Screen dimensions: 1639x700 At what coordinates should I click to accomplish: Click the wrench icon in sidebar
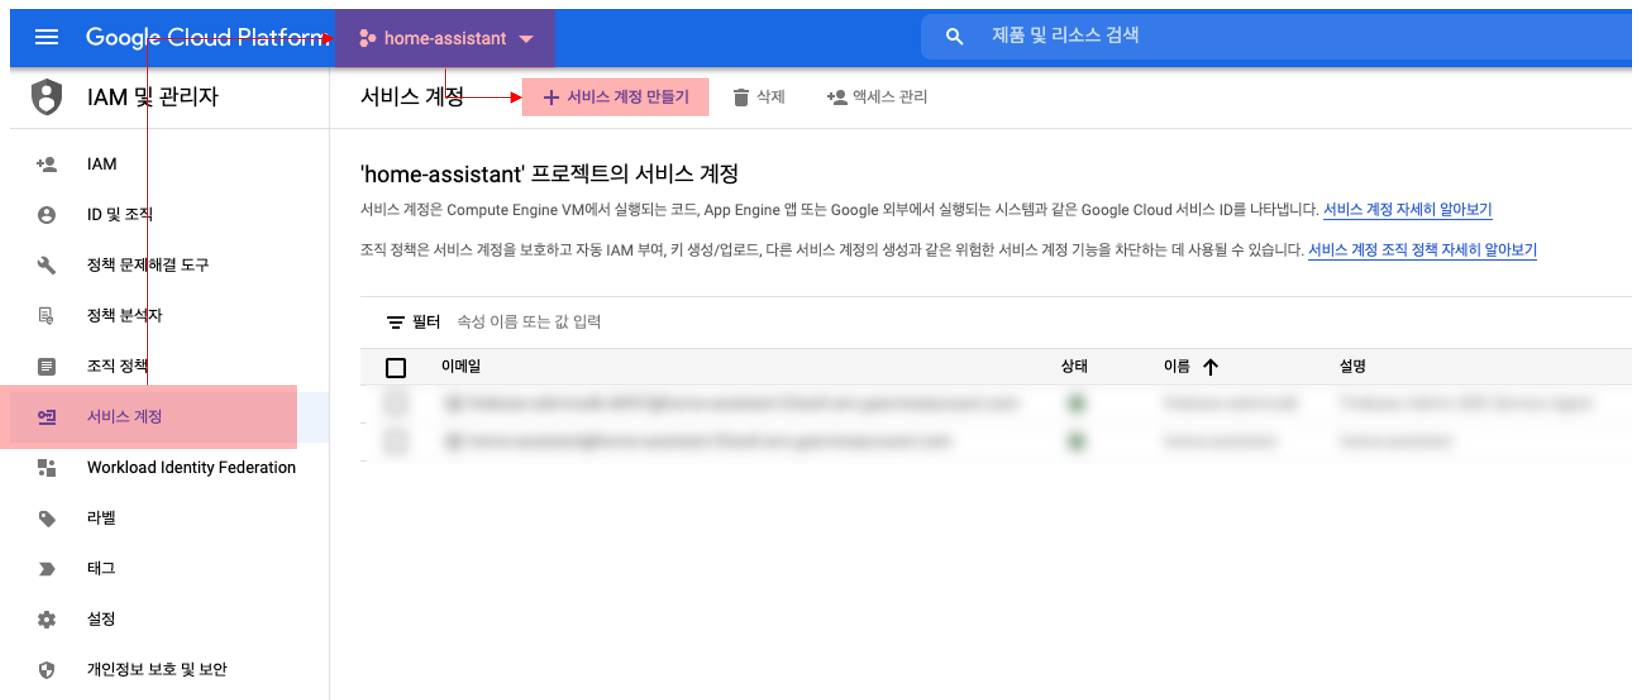46,265
